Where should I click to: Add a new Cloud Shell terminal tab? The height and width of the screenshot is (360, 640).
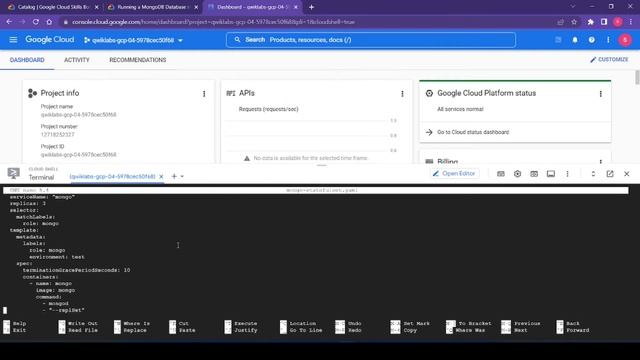[x=174, y=176]
